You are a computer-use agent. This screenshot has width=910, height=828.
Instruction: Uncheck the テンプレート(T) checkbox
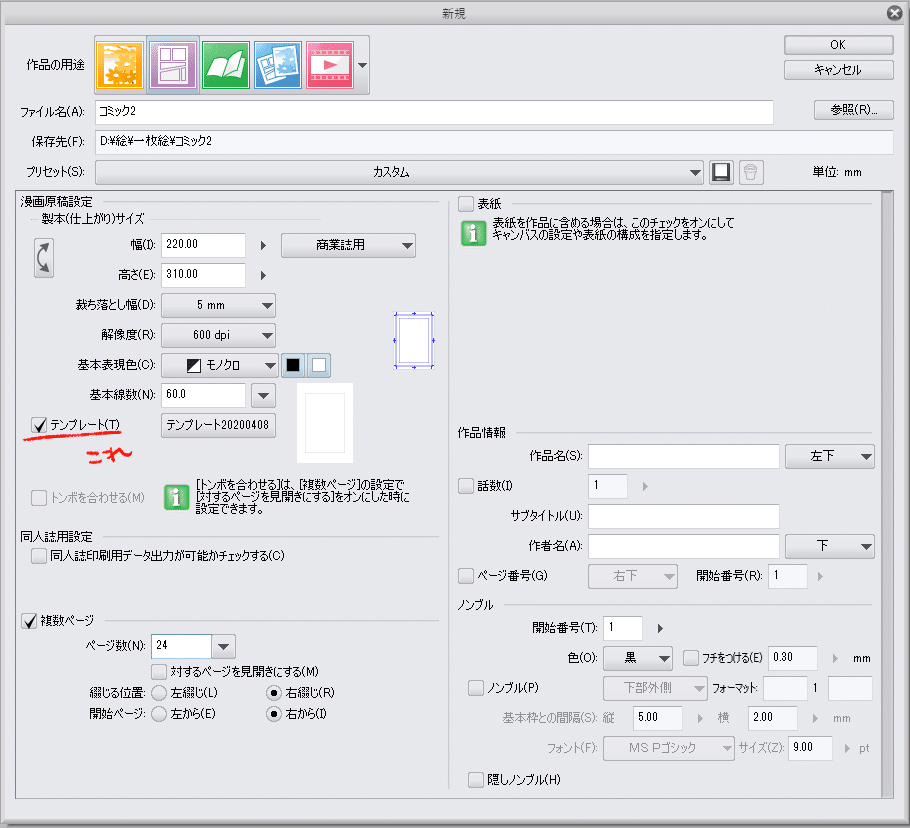(x=39, y=425)
